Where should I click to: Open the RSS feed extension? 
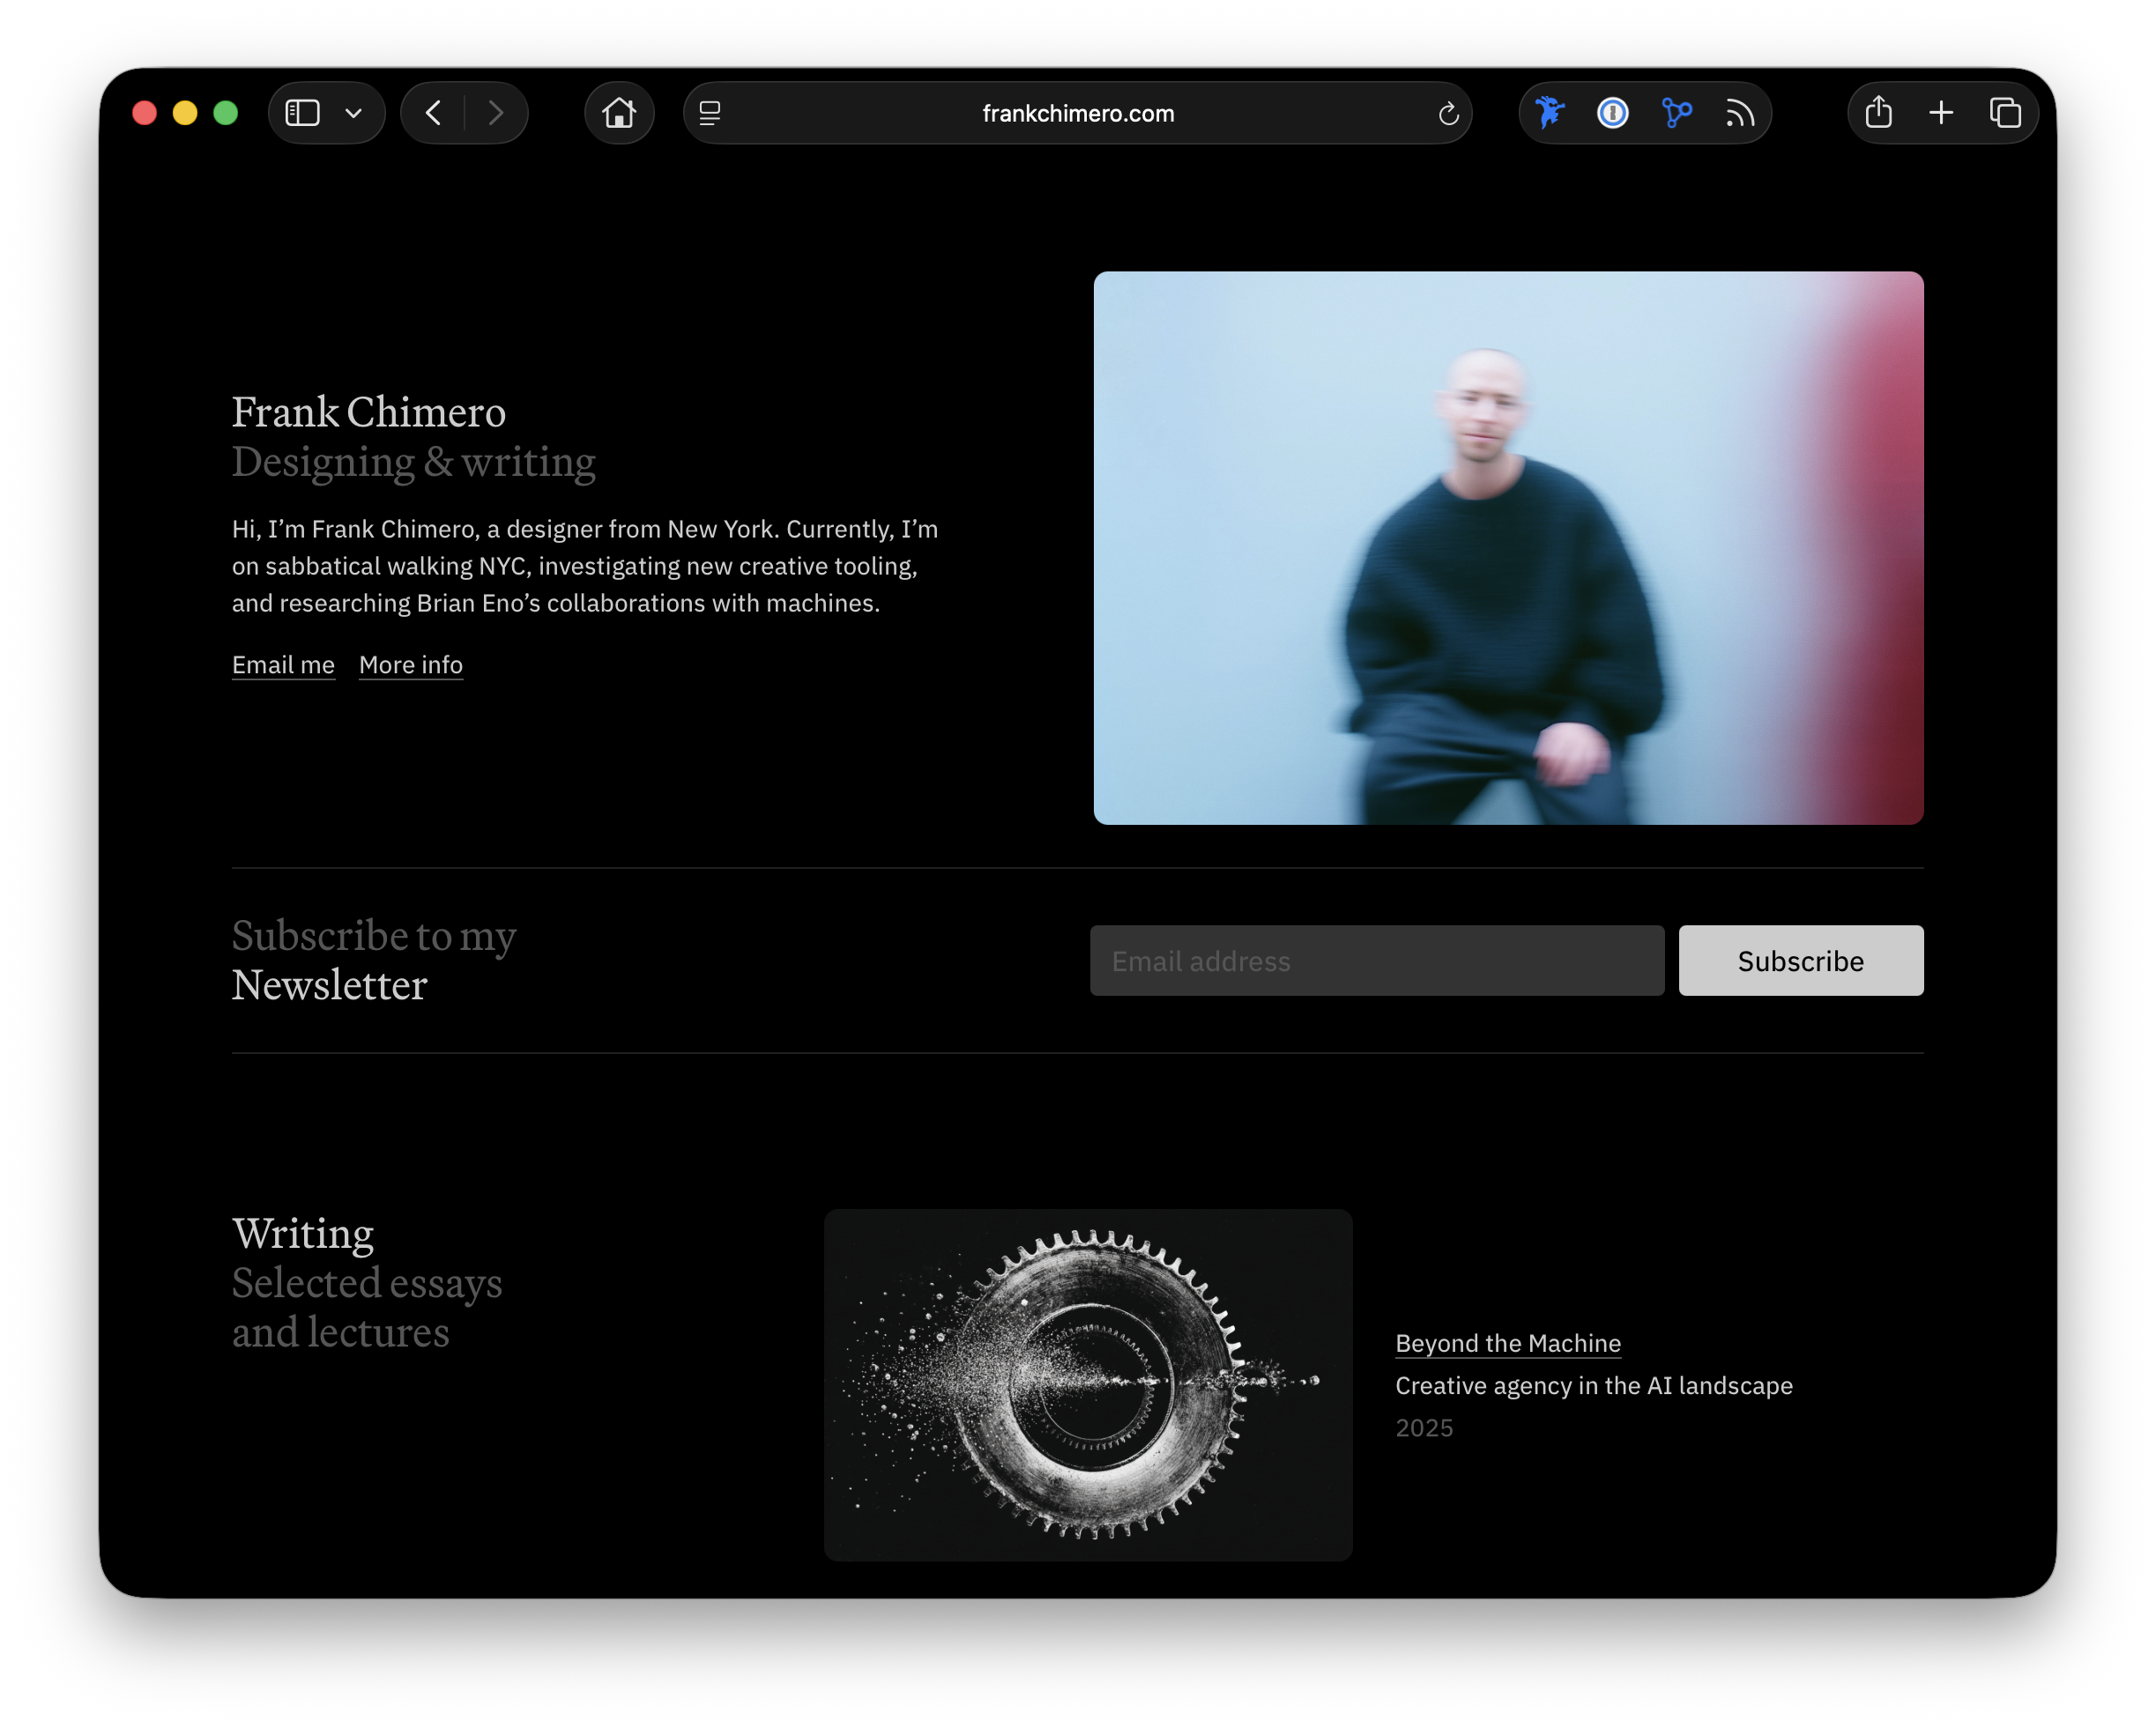pyautogui.click(x=1741, y=113)
